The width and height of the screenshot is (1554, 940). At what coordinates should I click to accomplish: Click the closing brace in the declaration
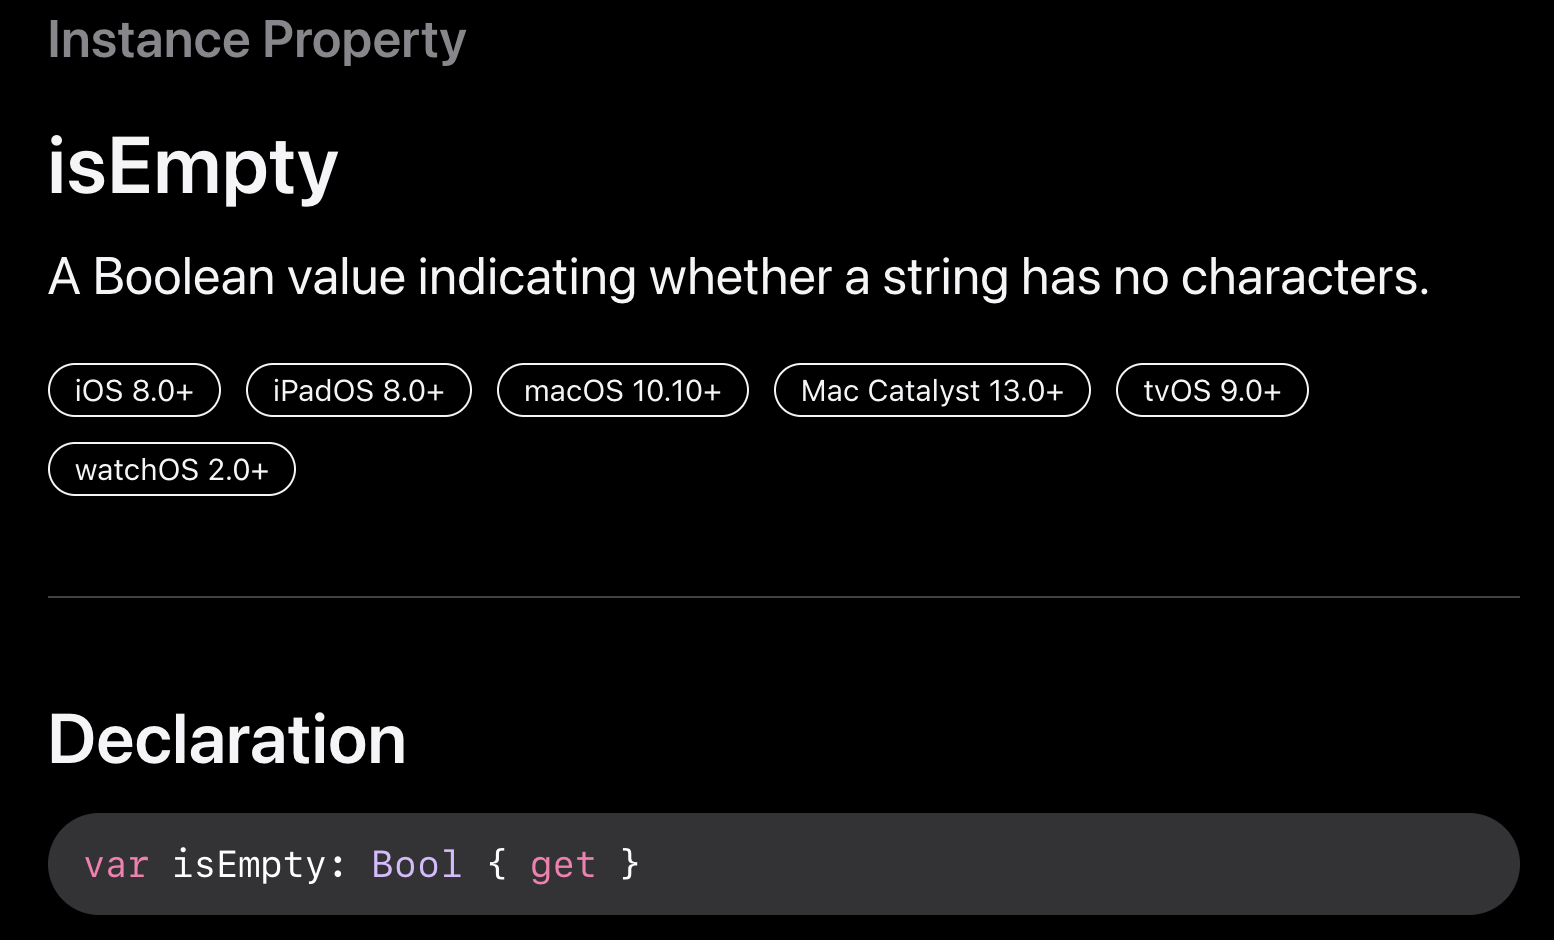pyautogui.click(x=629, y=864)
